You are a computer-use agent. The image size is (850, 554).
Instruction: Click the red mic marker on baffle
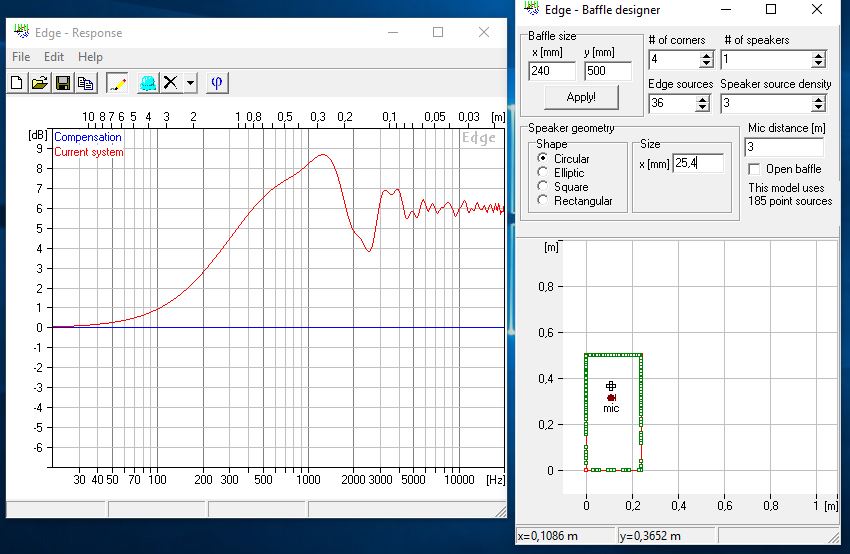(611, 398)
